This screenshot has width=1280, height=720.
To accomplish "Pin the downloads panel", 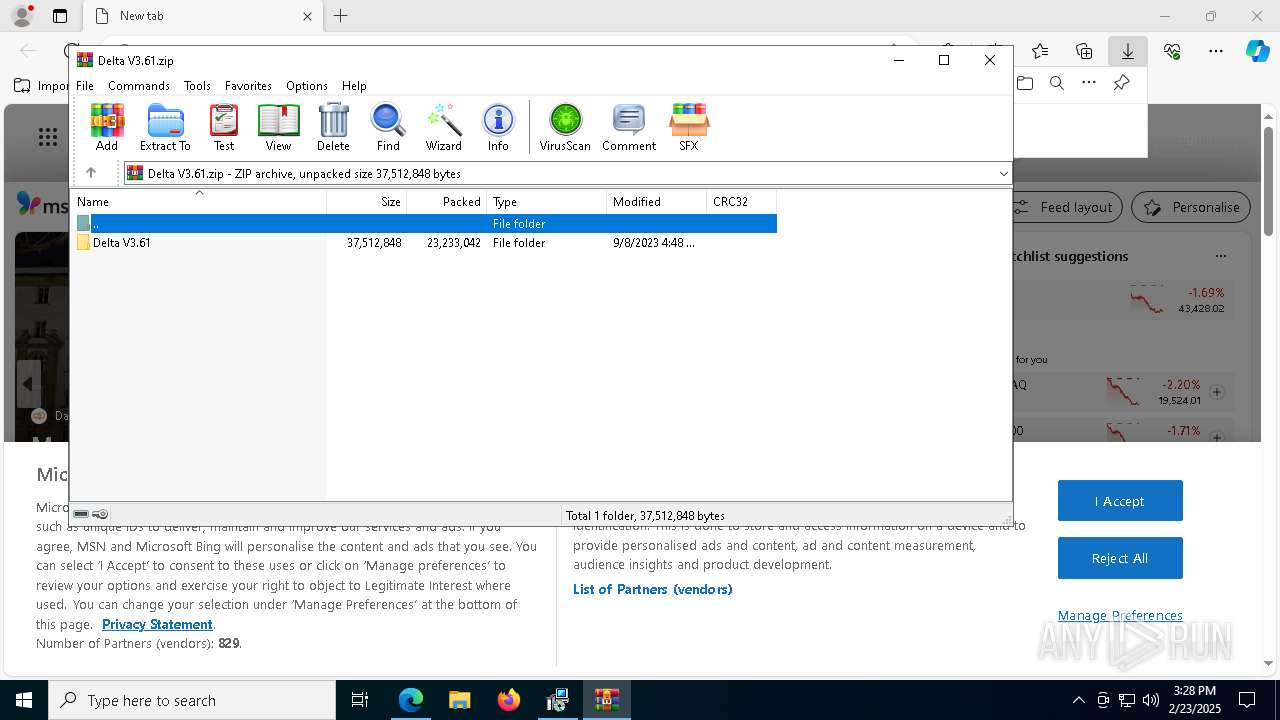I will (1121, 83).
